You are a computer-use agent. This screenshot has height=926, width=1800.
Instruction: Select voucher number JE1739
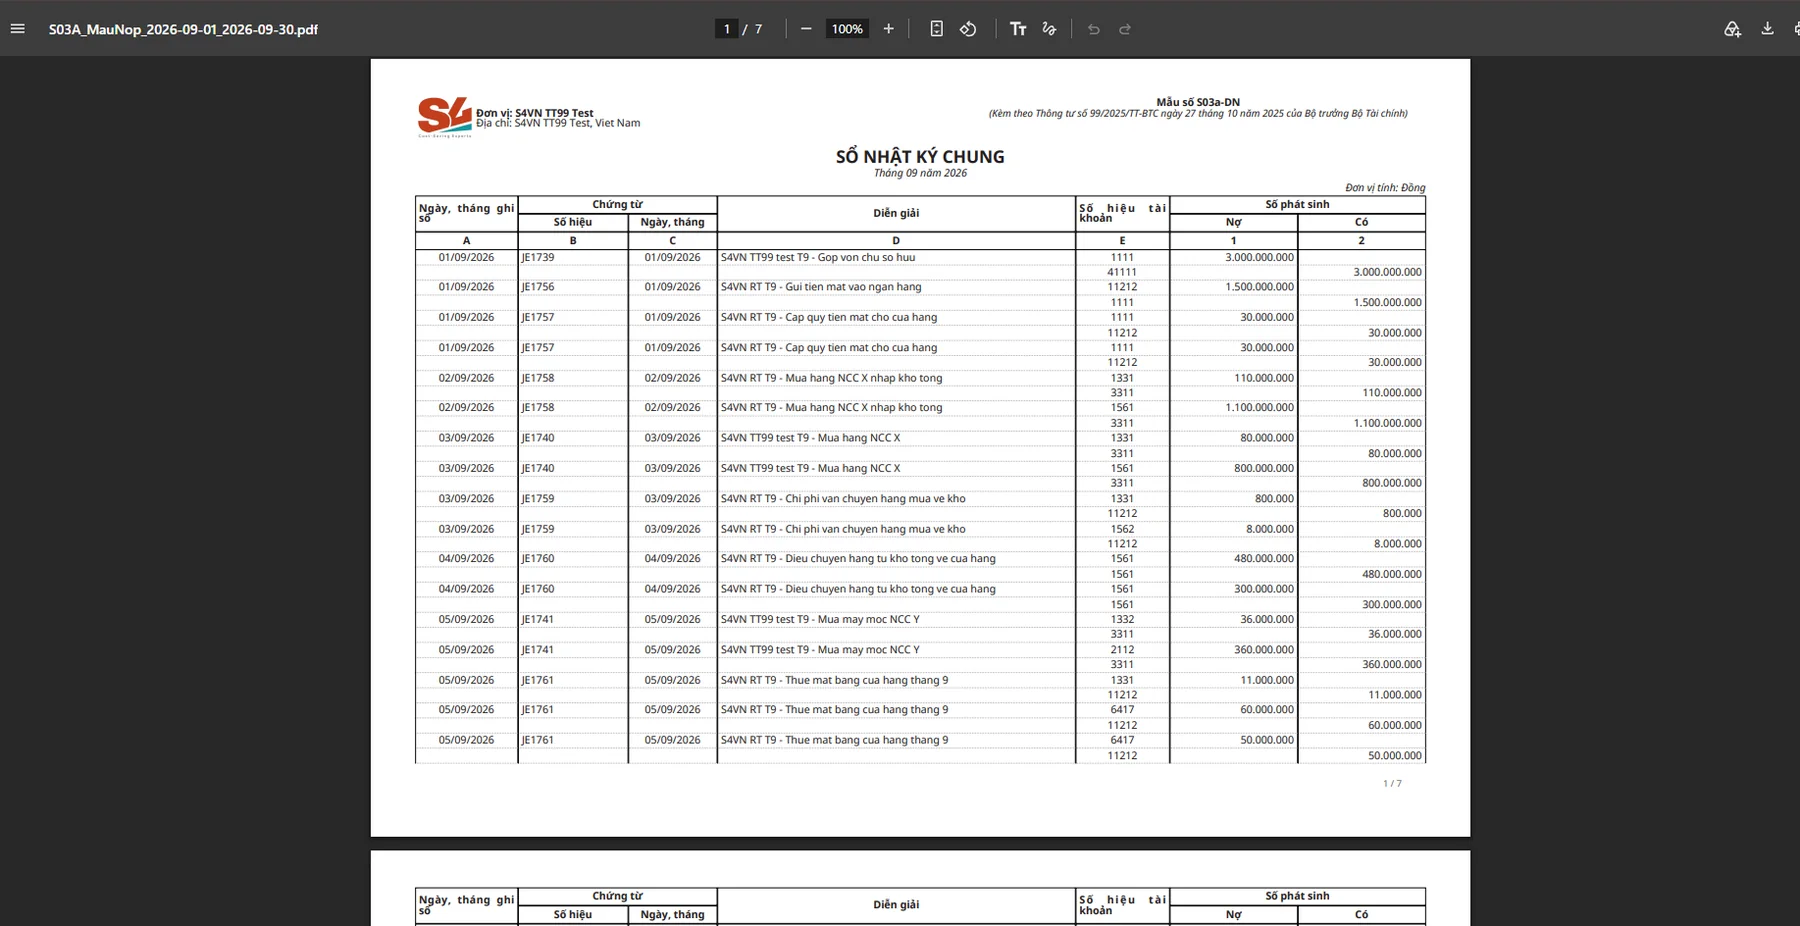pos(538,257)
